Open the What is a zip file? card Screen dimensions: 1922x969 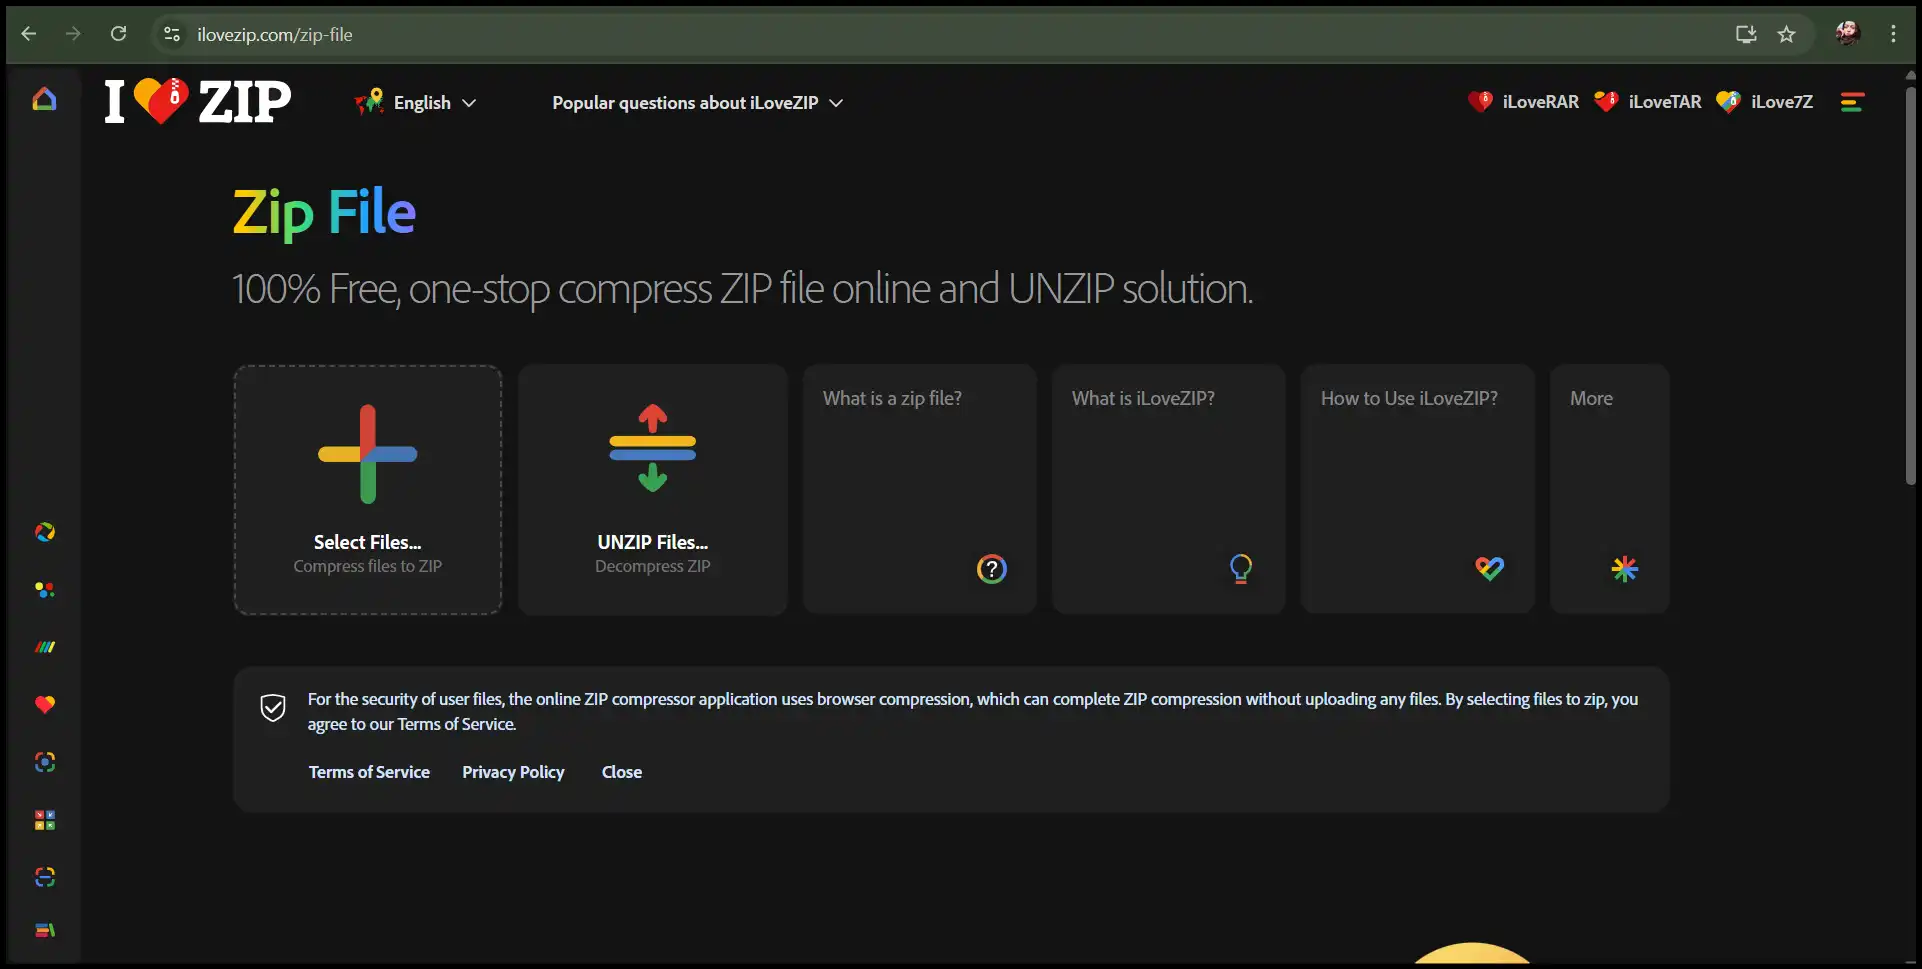coord(919,489)
